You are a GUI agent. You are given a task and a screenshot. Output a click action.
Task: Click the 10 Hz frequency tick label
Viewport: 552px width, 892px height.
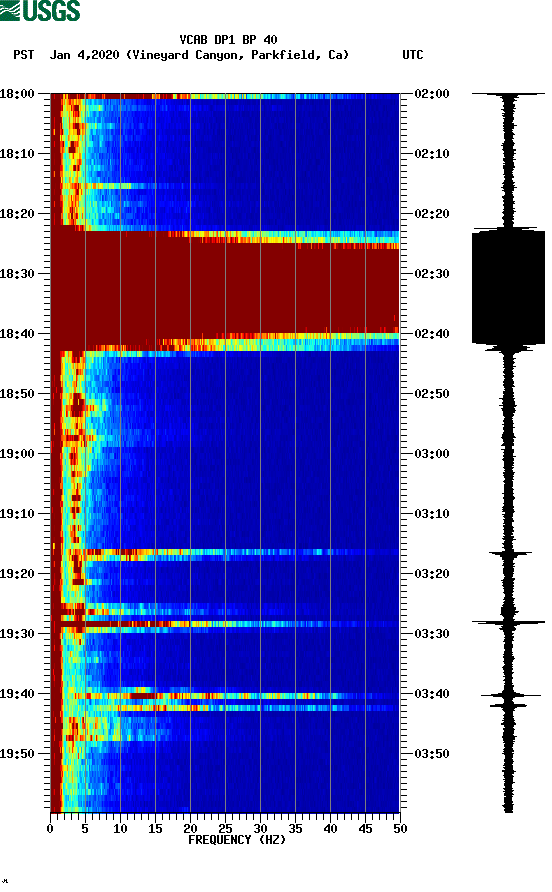coord(120,829)
